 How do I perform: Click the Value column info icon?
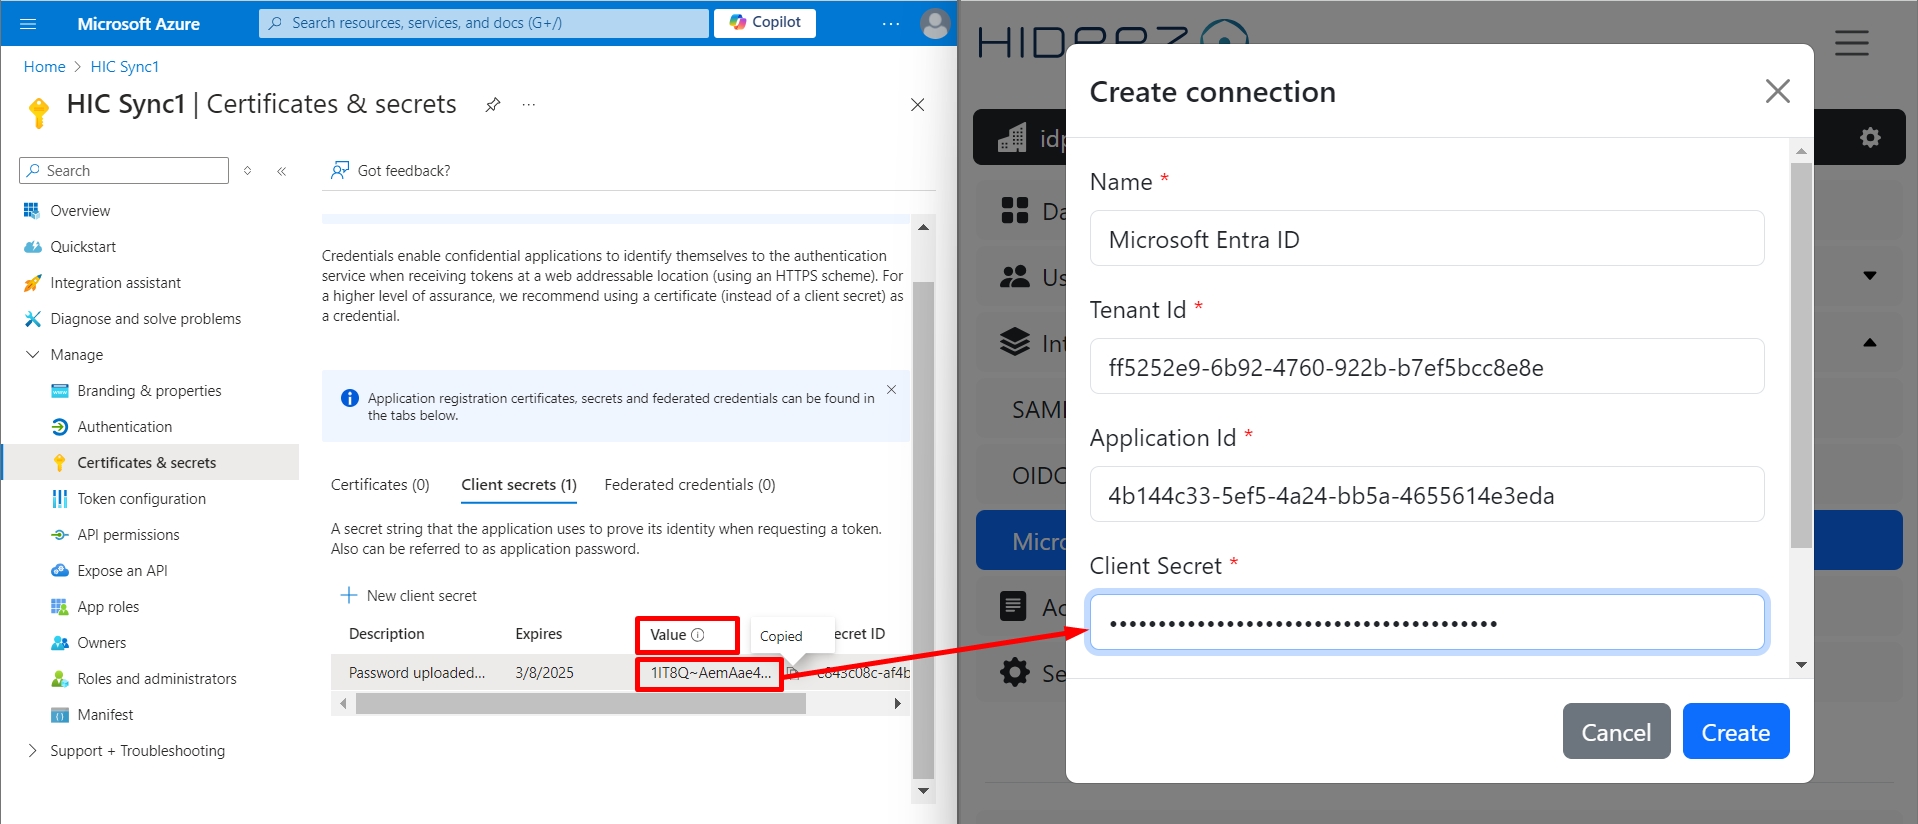tap(698, 635)
